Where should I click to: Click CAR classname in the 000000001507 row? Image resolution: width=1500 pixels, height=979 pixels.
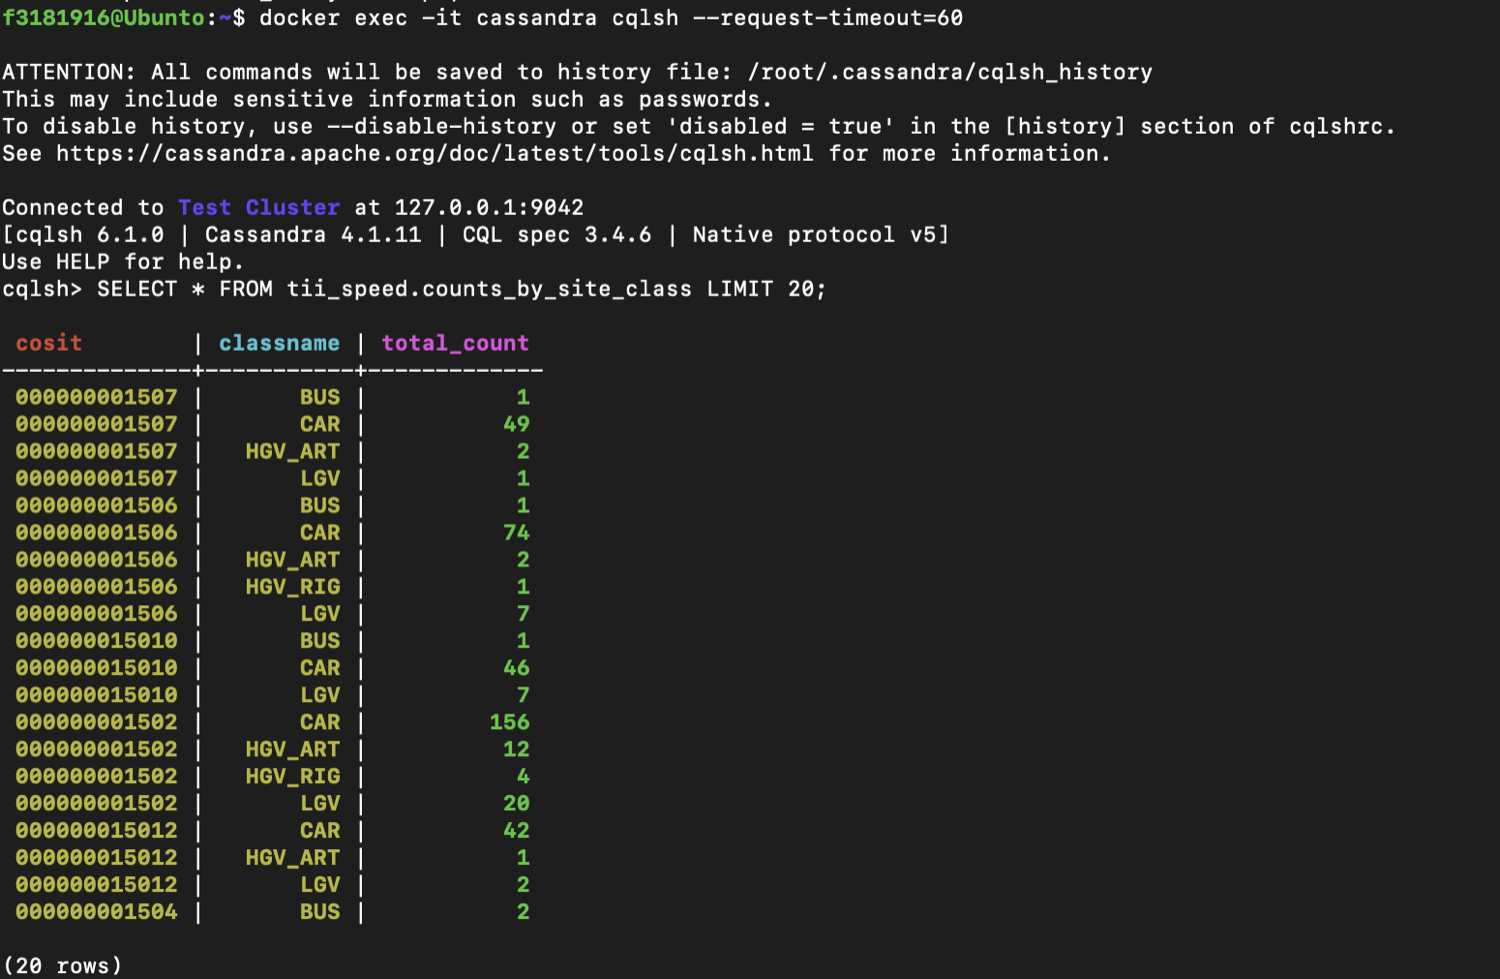(320, 424)
